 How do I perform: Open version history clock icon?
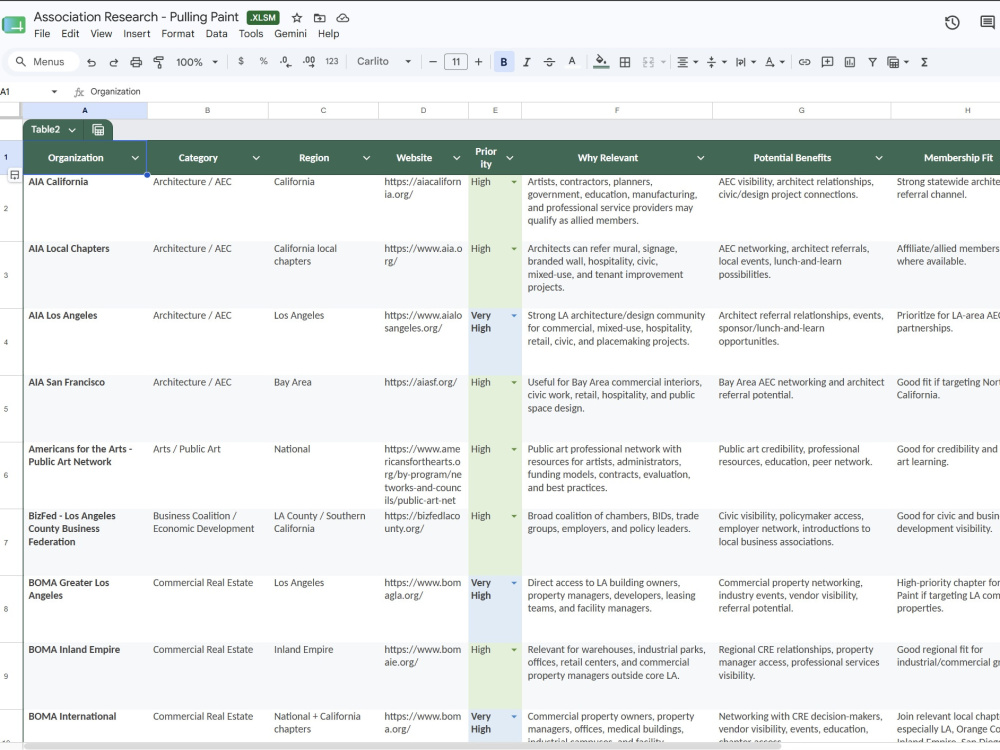[952, 23]
